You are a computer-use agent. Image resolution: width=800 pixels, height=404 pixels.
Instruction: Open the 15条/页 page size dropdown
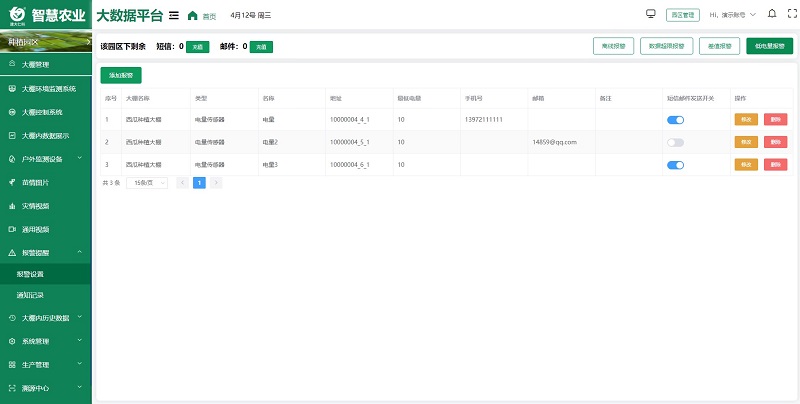(x=146, y=183)
